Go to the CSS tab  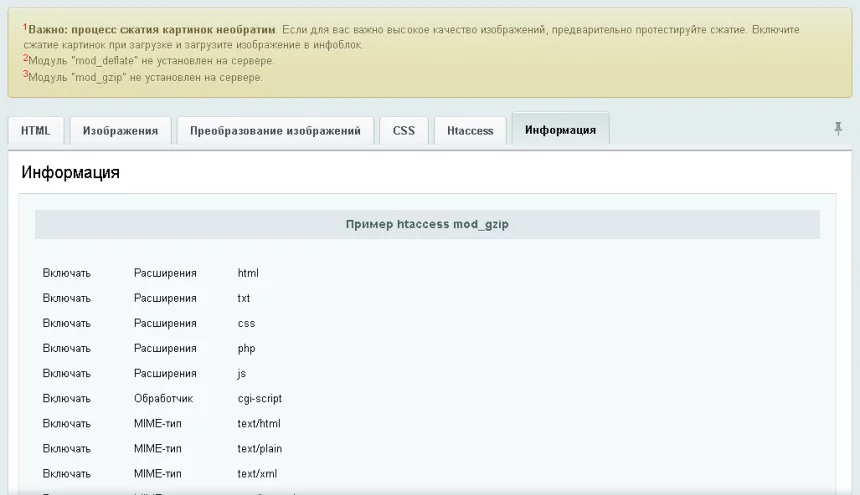click(404, 131)
